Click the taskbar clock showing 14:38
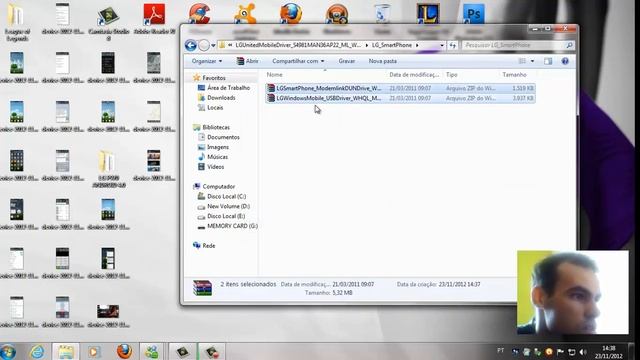640x360 pixels. (x=608, y=352)
